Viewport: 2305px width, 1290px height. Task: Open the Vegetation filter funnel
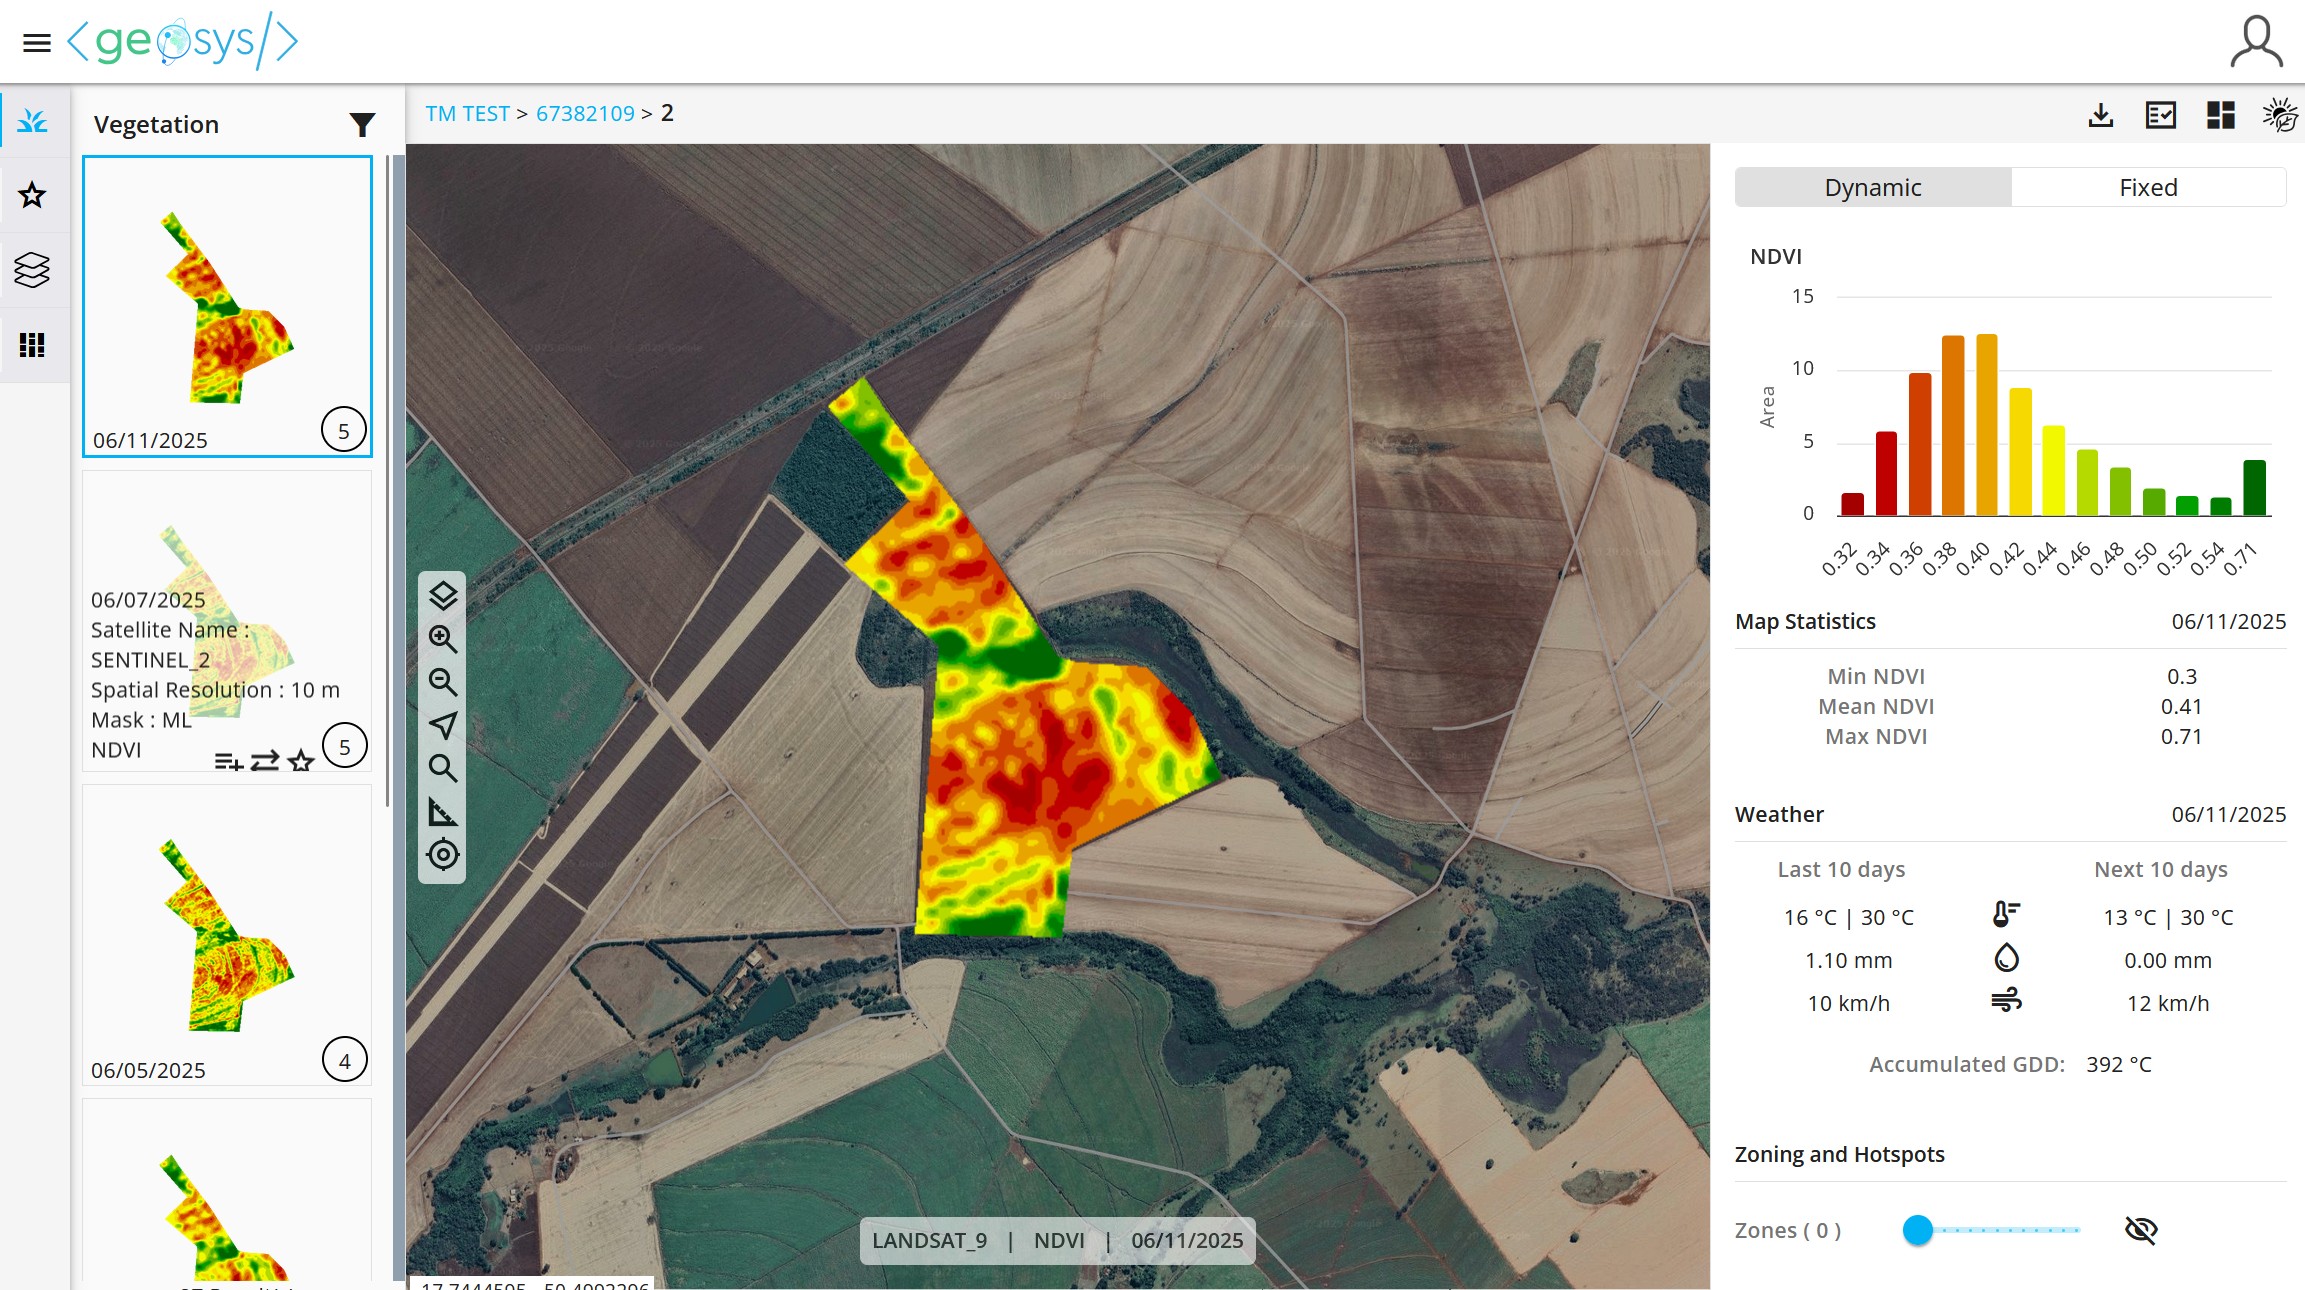pos(362,122)
